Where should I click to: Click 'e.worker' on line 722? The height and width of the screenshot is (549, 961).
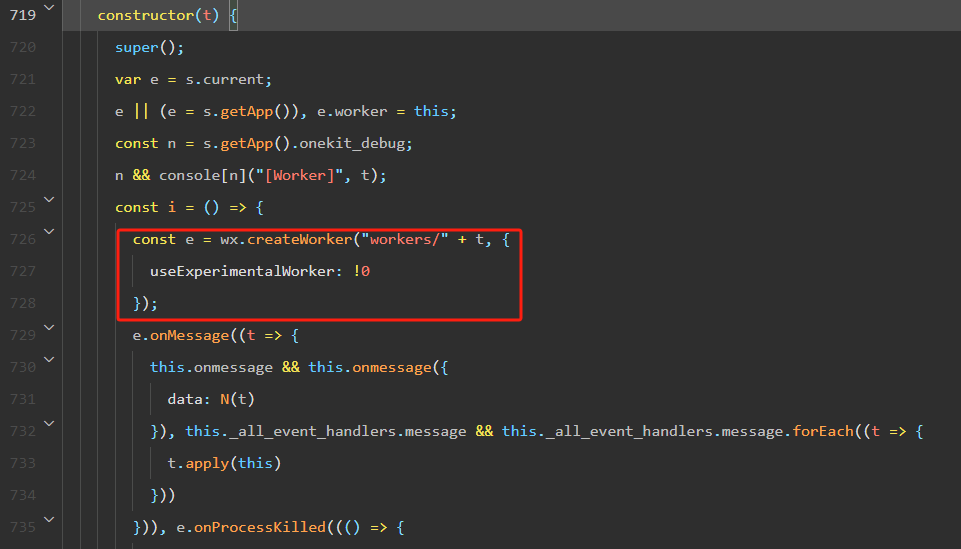[x=352, y=112]
